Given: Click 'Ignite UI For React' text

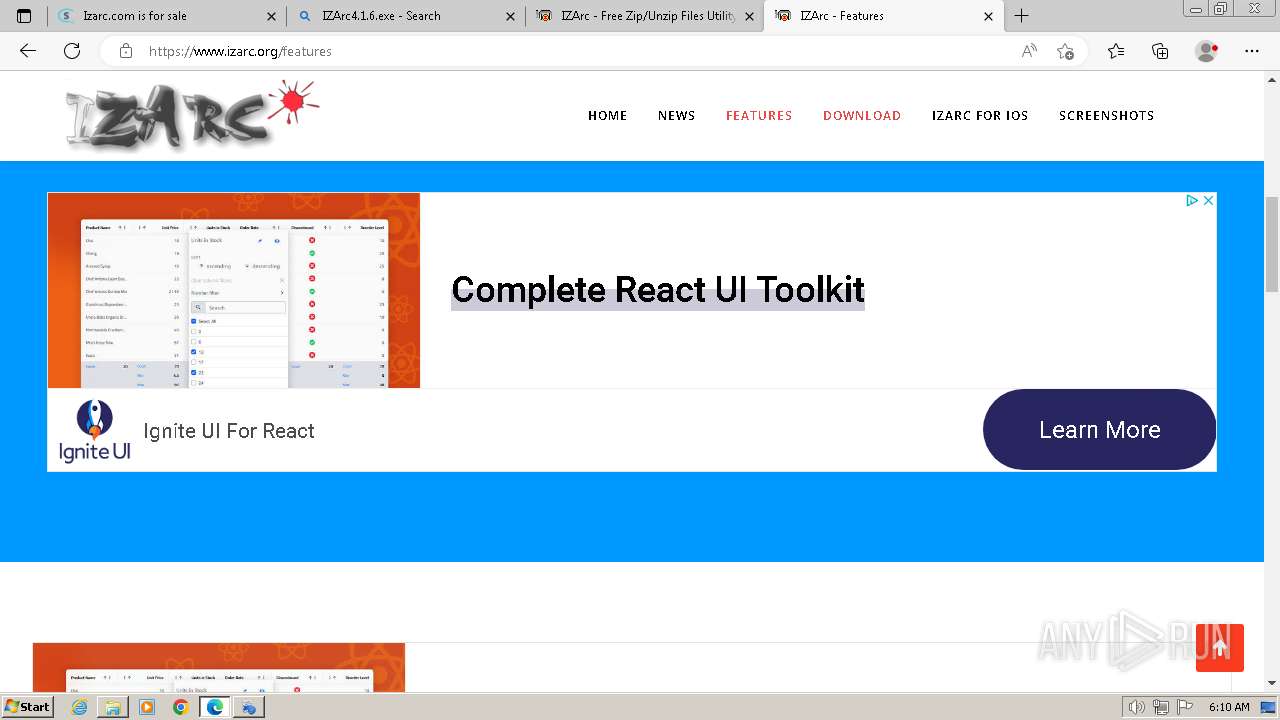Looking at the screenshot, I should click(229, 431).
